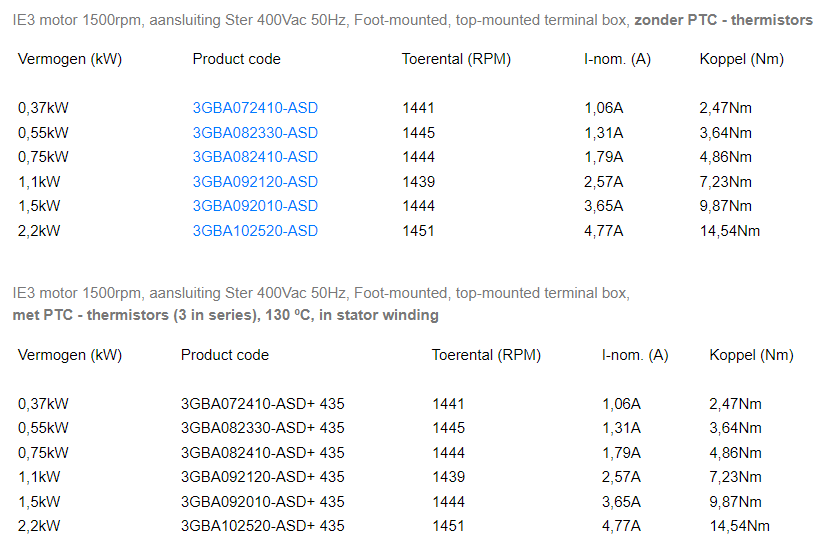The image size is (833, 556).
Task: Click 'I-nom. (A)' header in the met-PTC table
Action: (x=635, y=355)
